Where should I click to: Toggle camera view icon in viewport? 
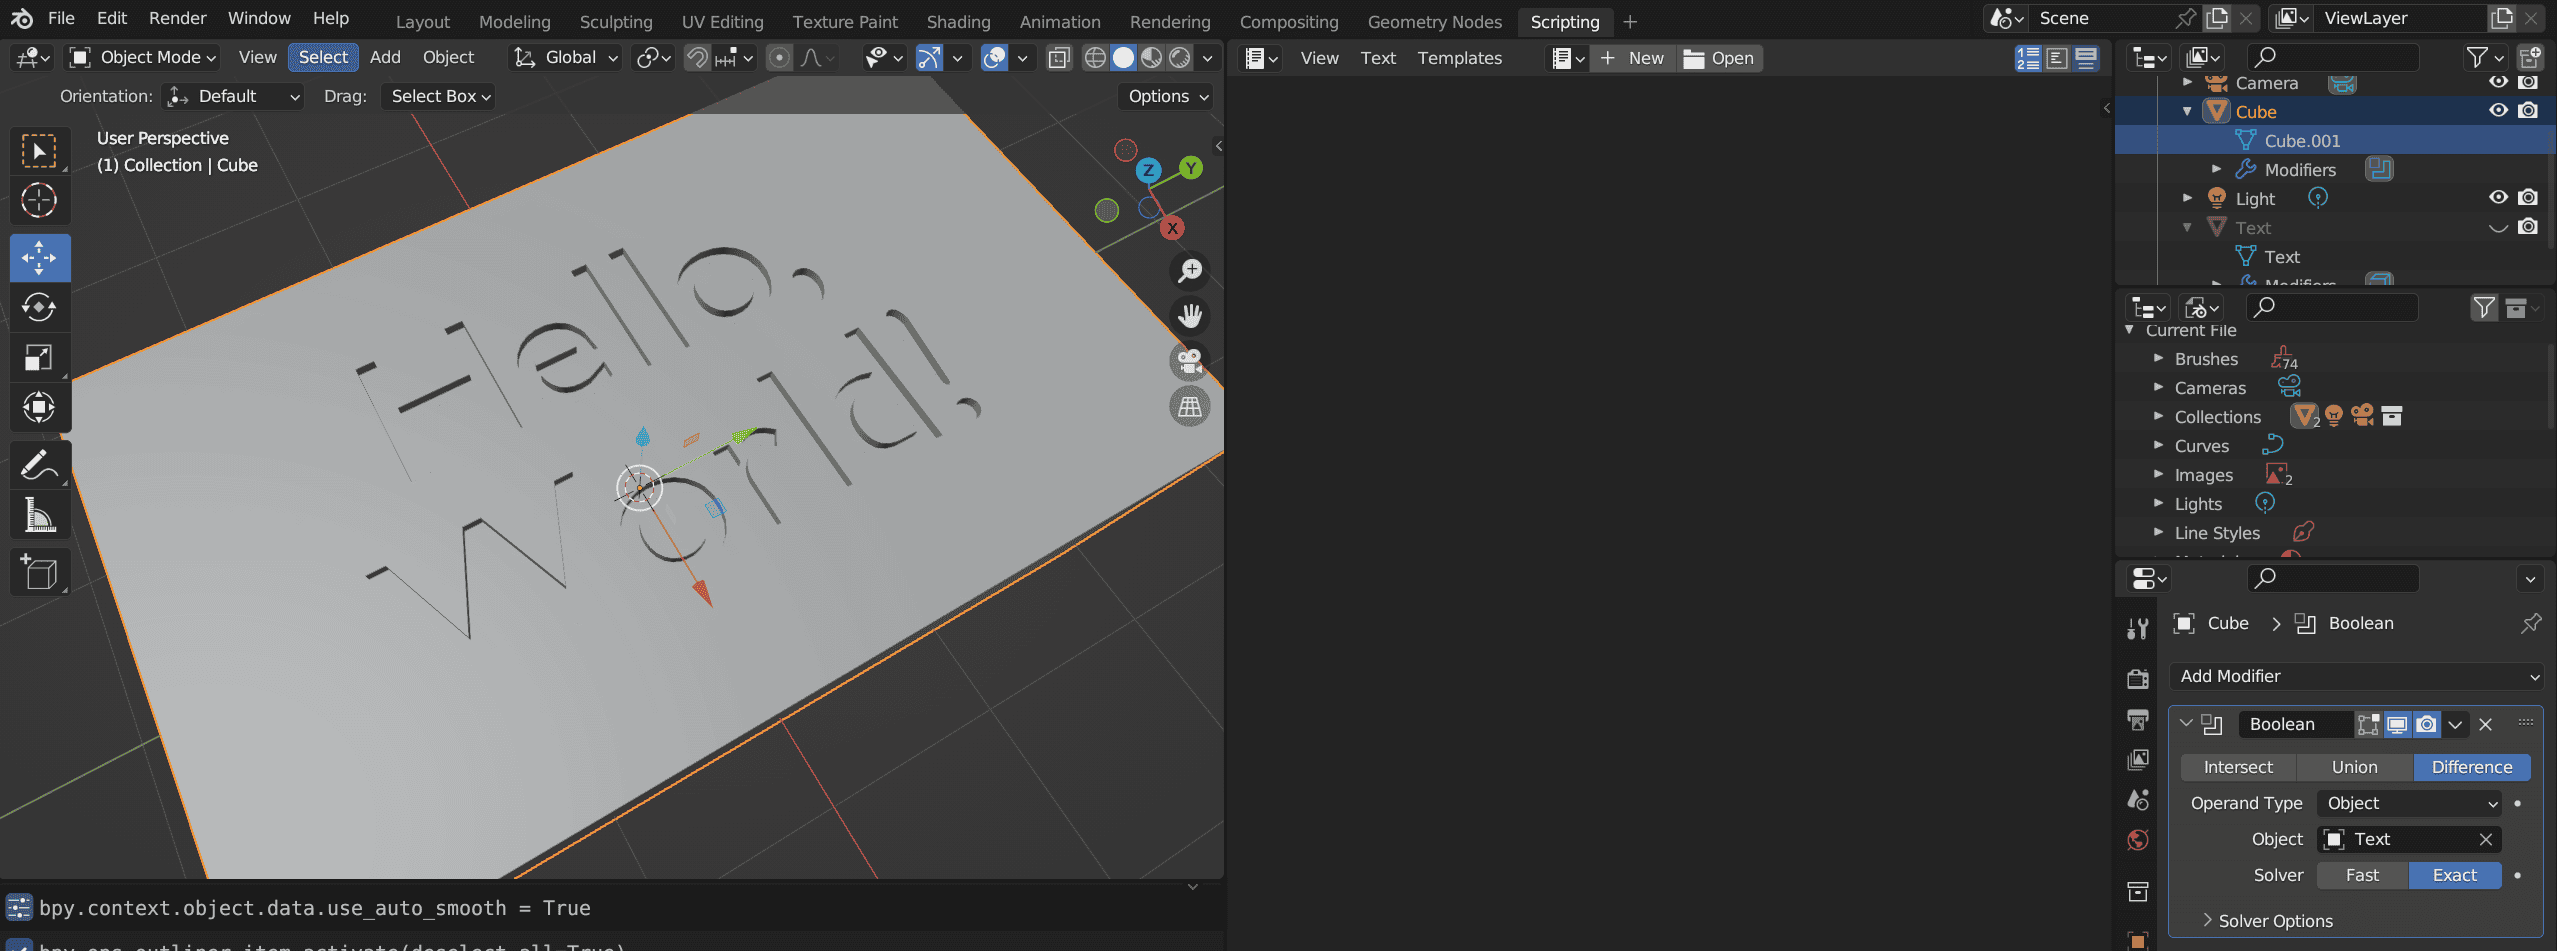click(1190, 362)
